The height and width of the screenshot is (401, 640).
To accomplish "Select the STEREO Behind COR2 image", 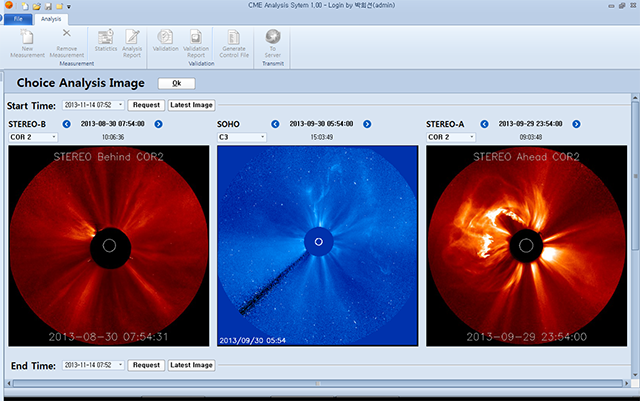I will (109, 246).
